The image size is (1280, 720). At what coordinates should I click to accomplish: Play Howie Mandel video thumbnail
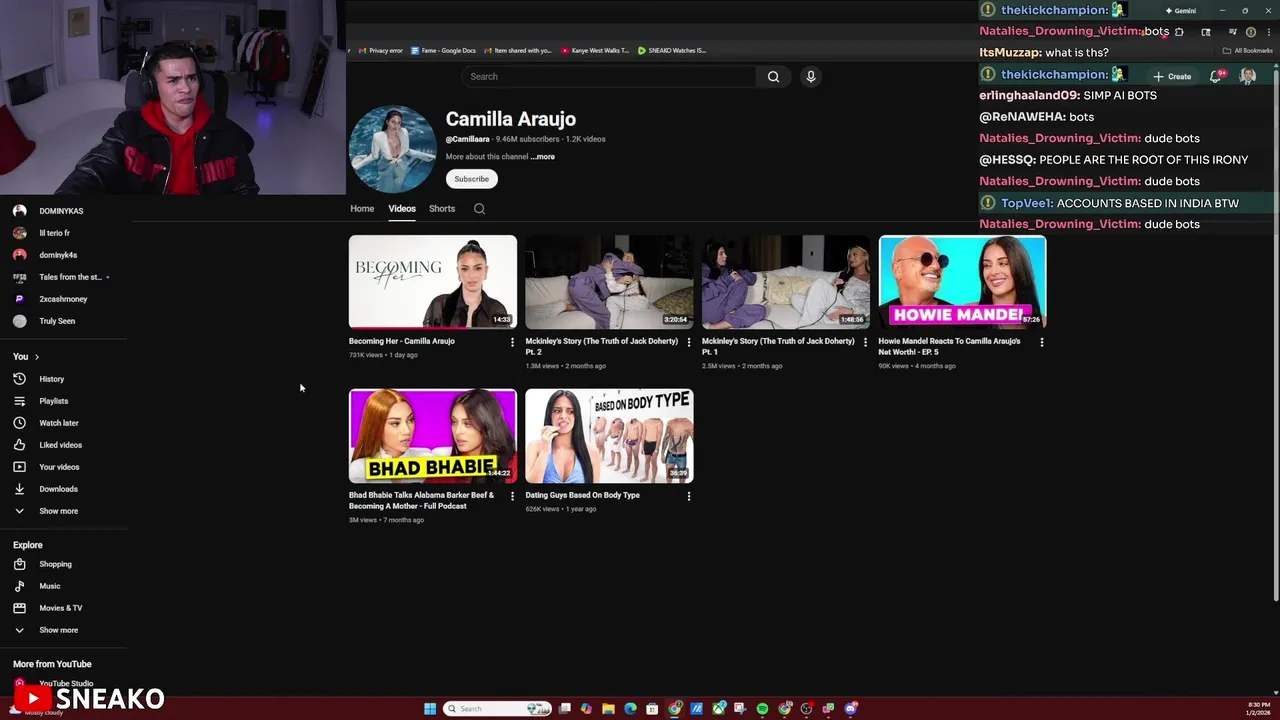(x=962, y=282)
